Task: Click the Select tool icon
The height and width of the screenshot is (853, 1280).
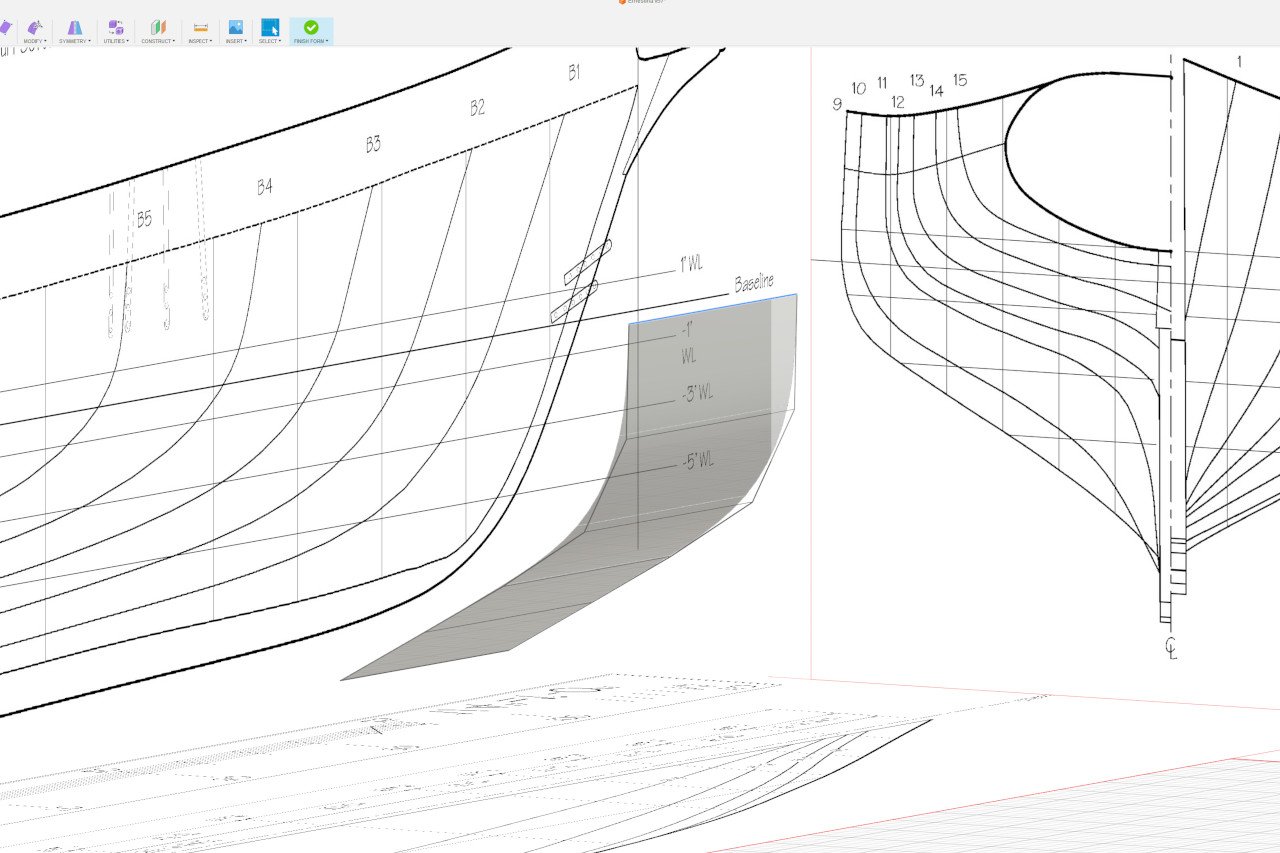Action: coord(270,27)
